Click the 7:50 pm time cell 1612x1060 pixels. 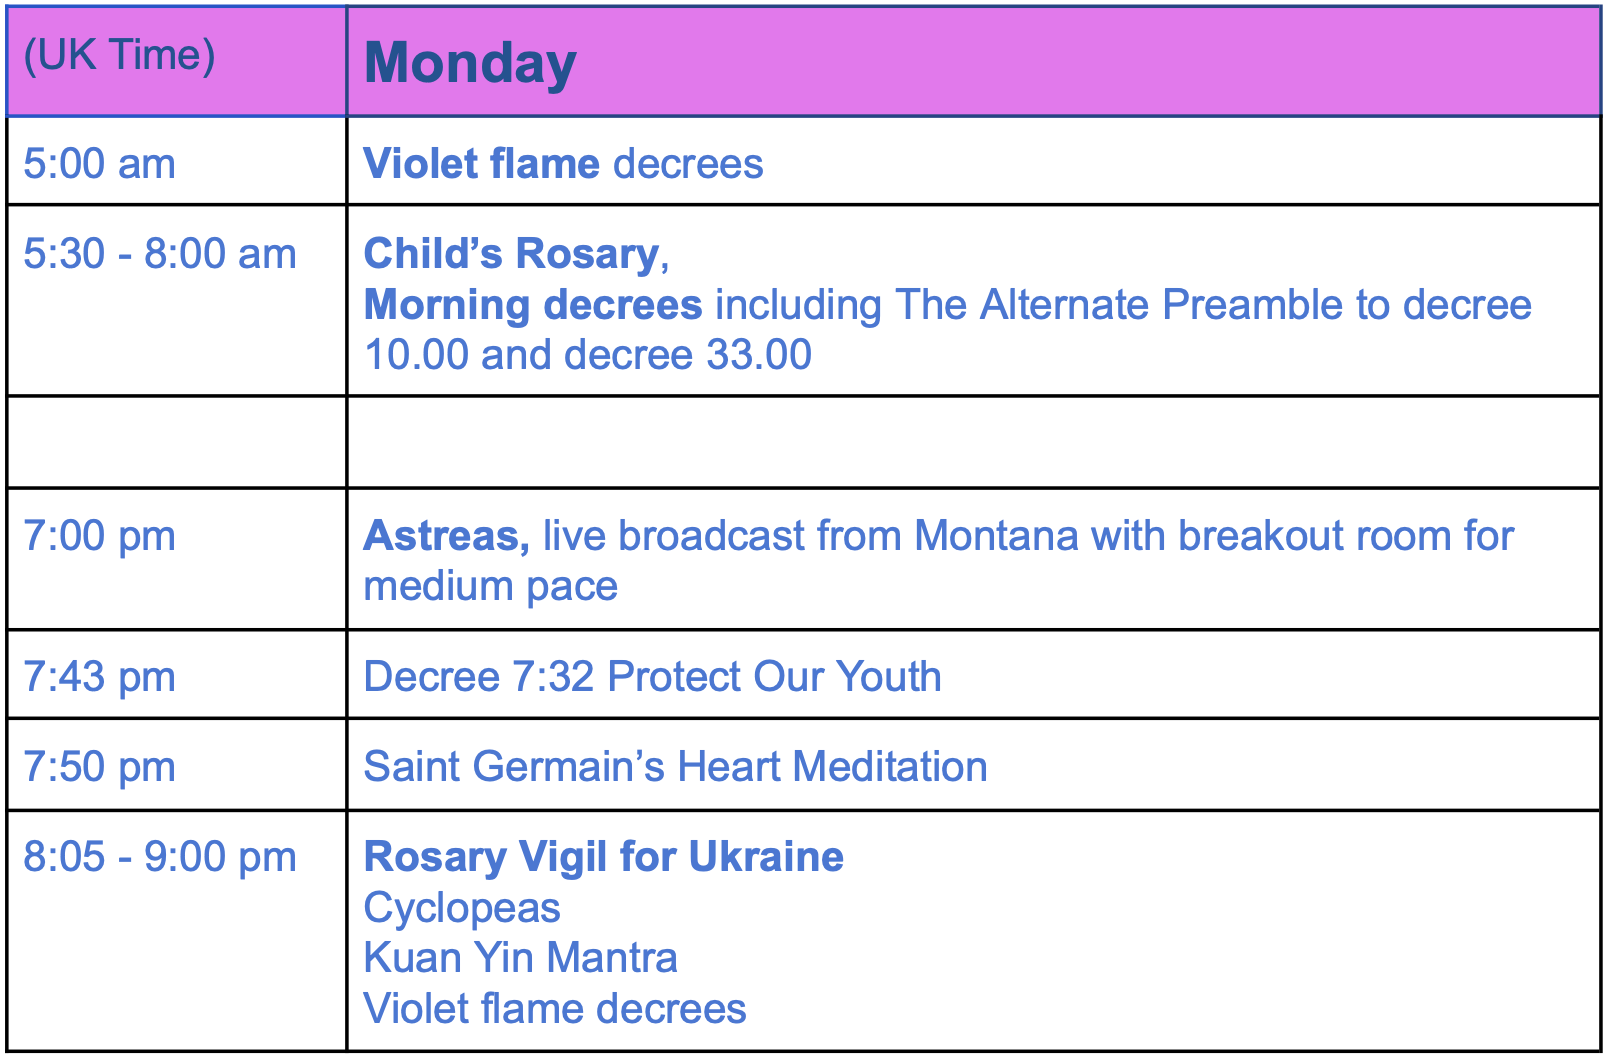[x=177, y=764]
